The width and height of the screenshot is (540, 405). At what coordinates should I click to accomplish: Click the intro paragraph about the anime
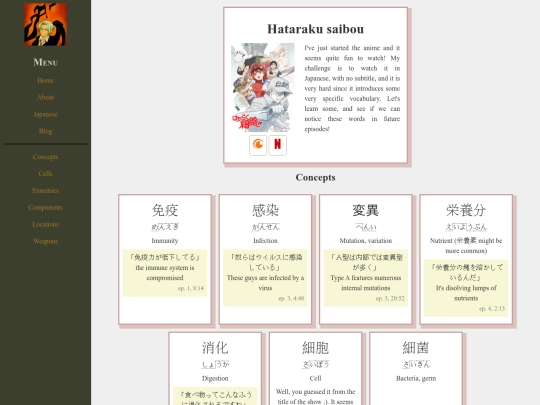352,88
